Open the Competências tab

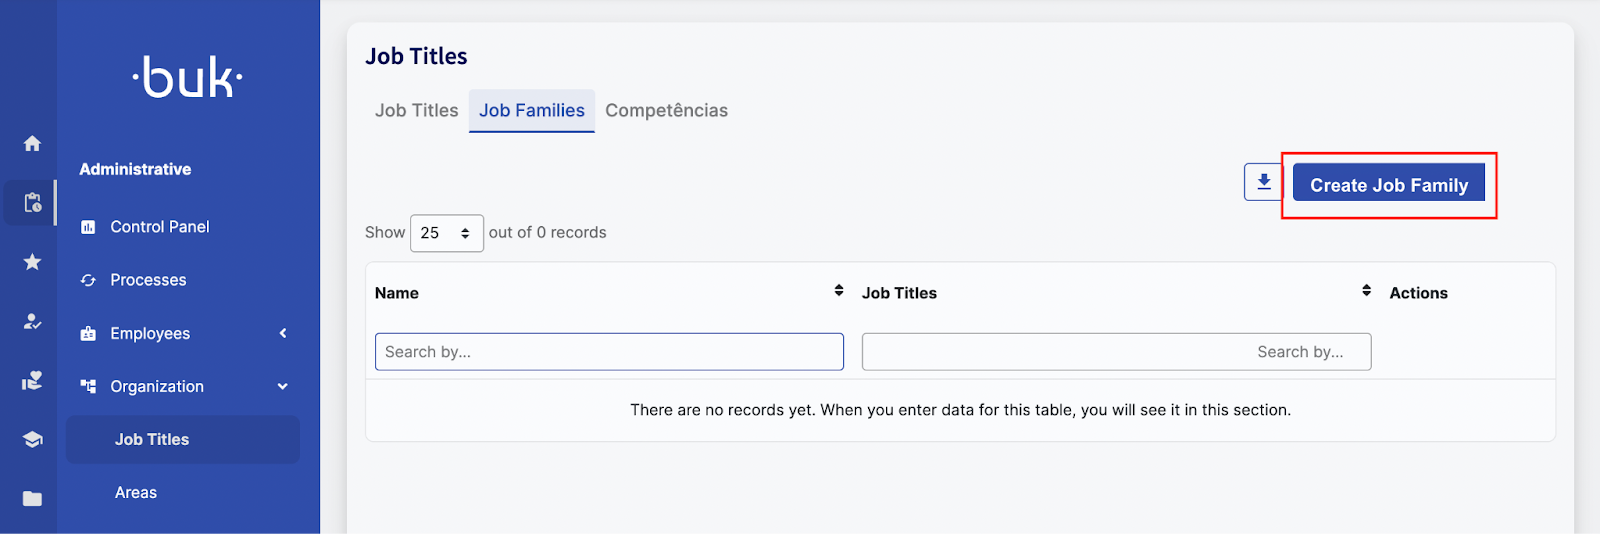[x=666, y=111]
